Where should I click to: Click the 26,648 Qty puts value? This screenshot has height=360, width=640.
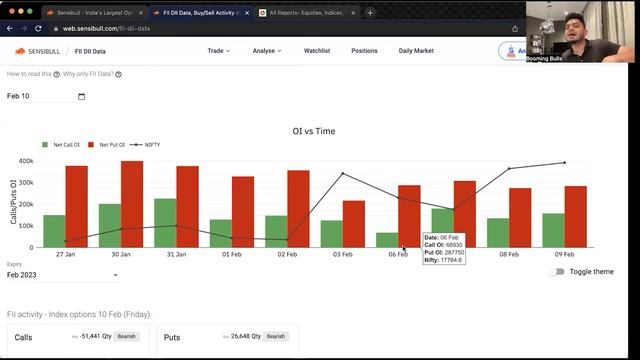(x=246, y=336)
